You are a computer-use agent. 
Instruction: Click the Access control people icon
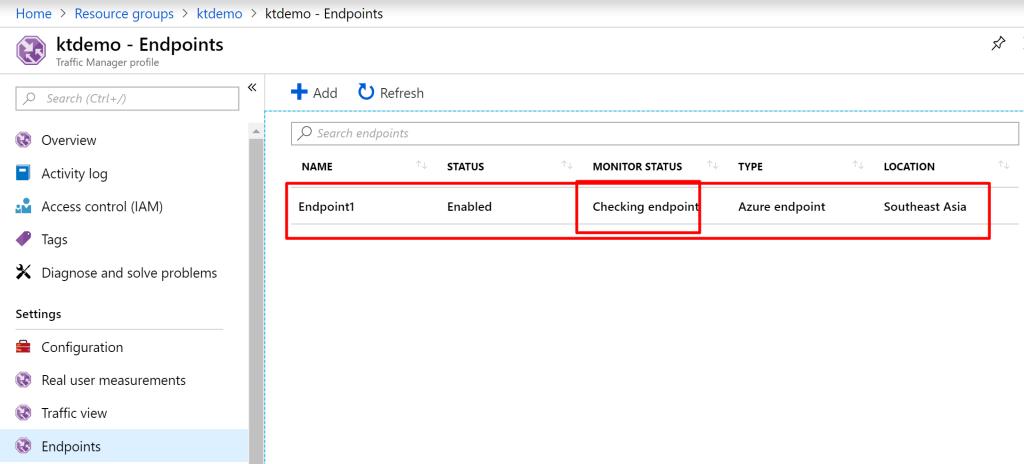click(x=24, y=207)
